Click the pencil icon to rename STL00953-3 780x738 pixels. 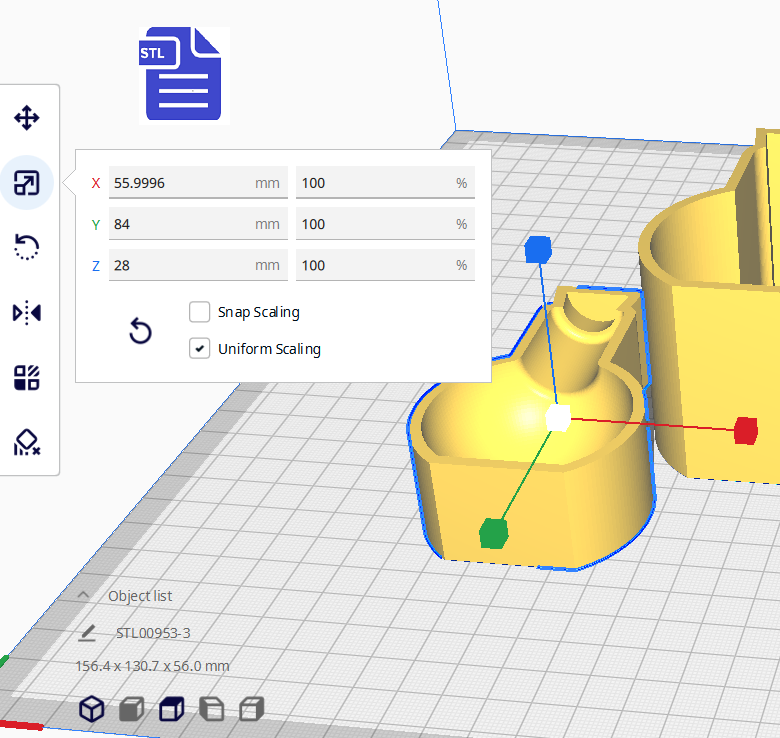click(88, 633)
